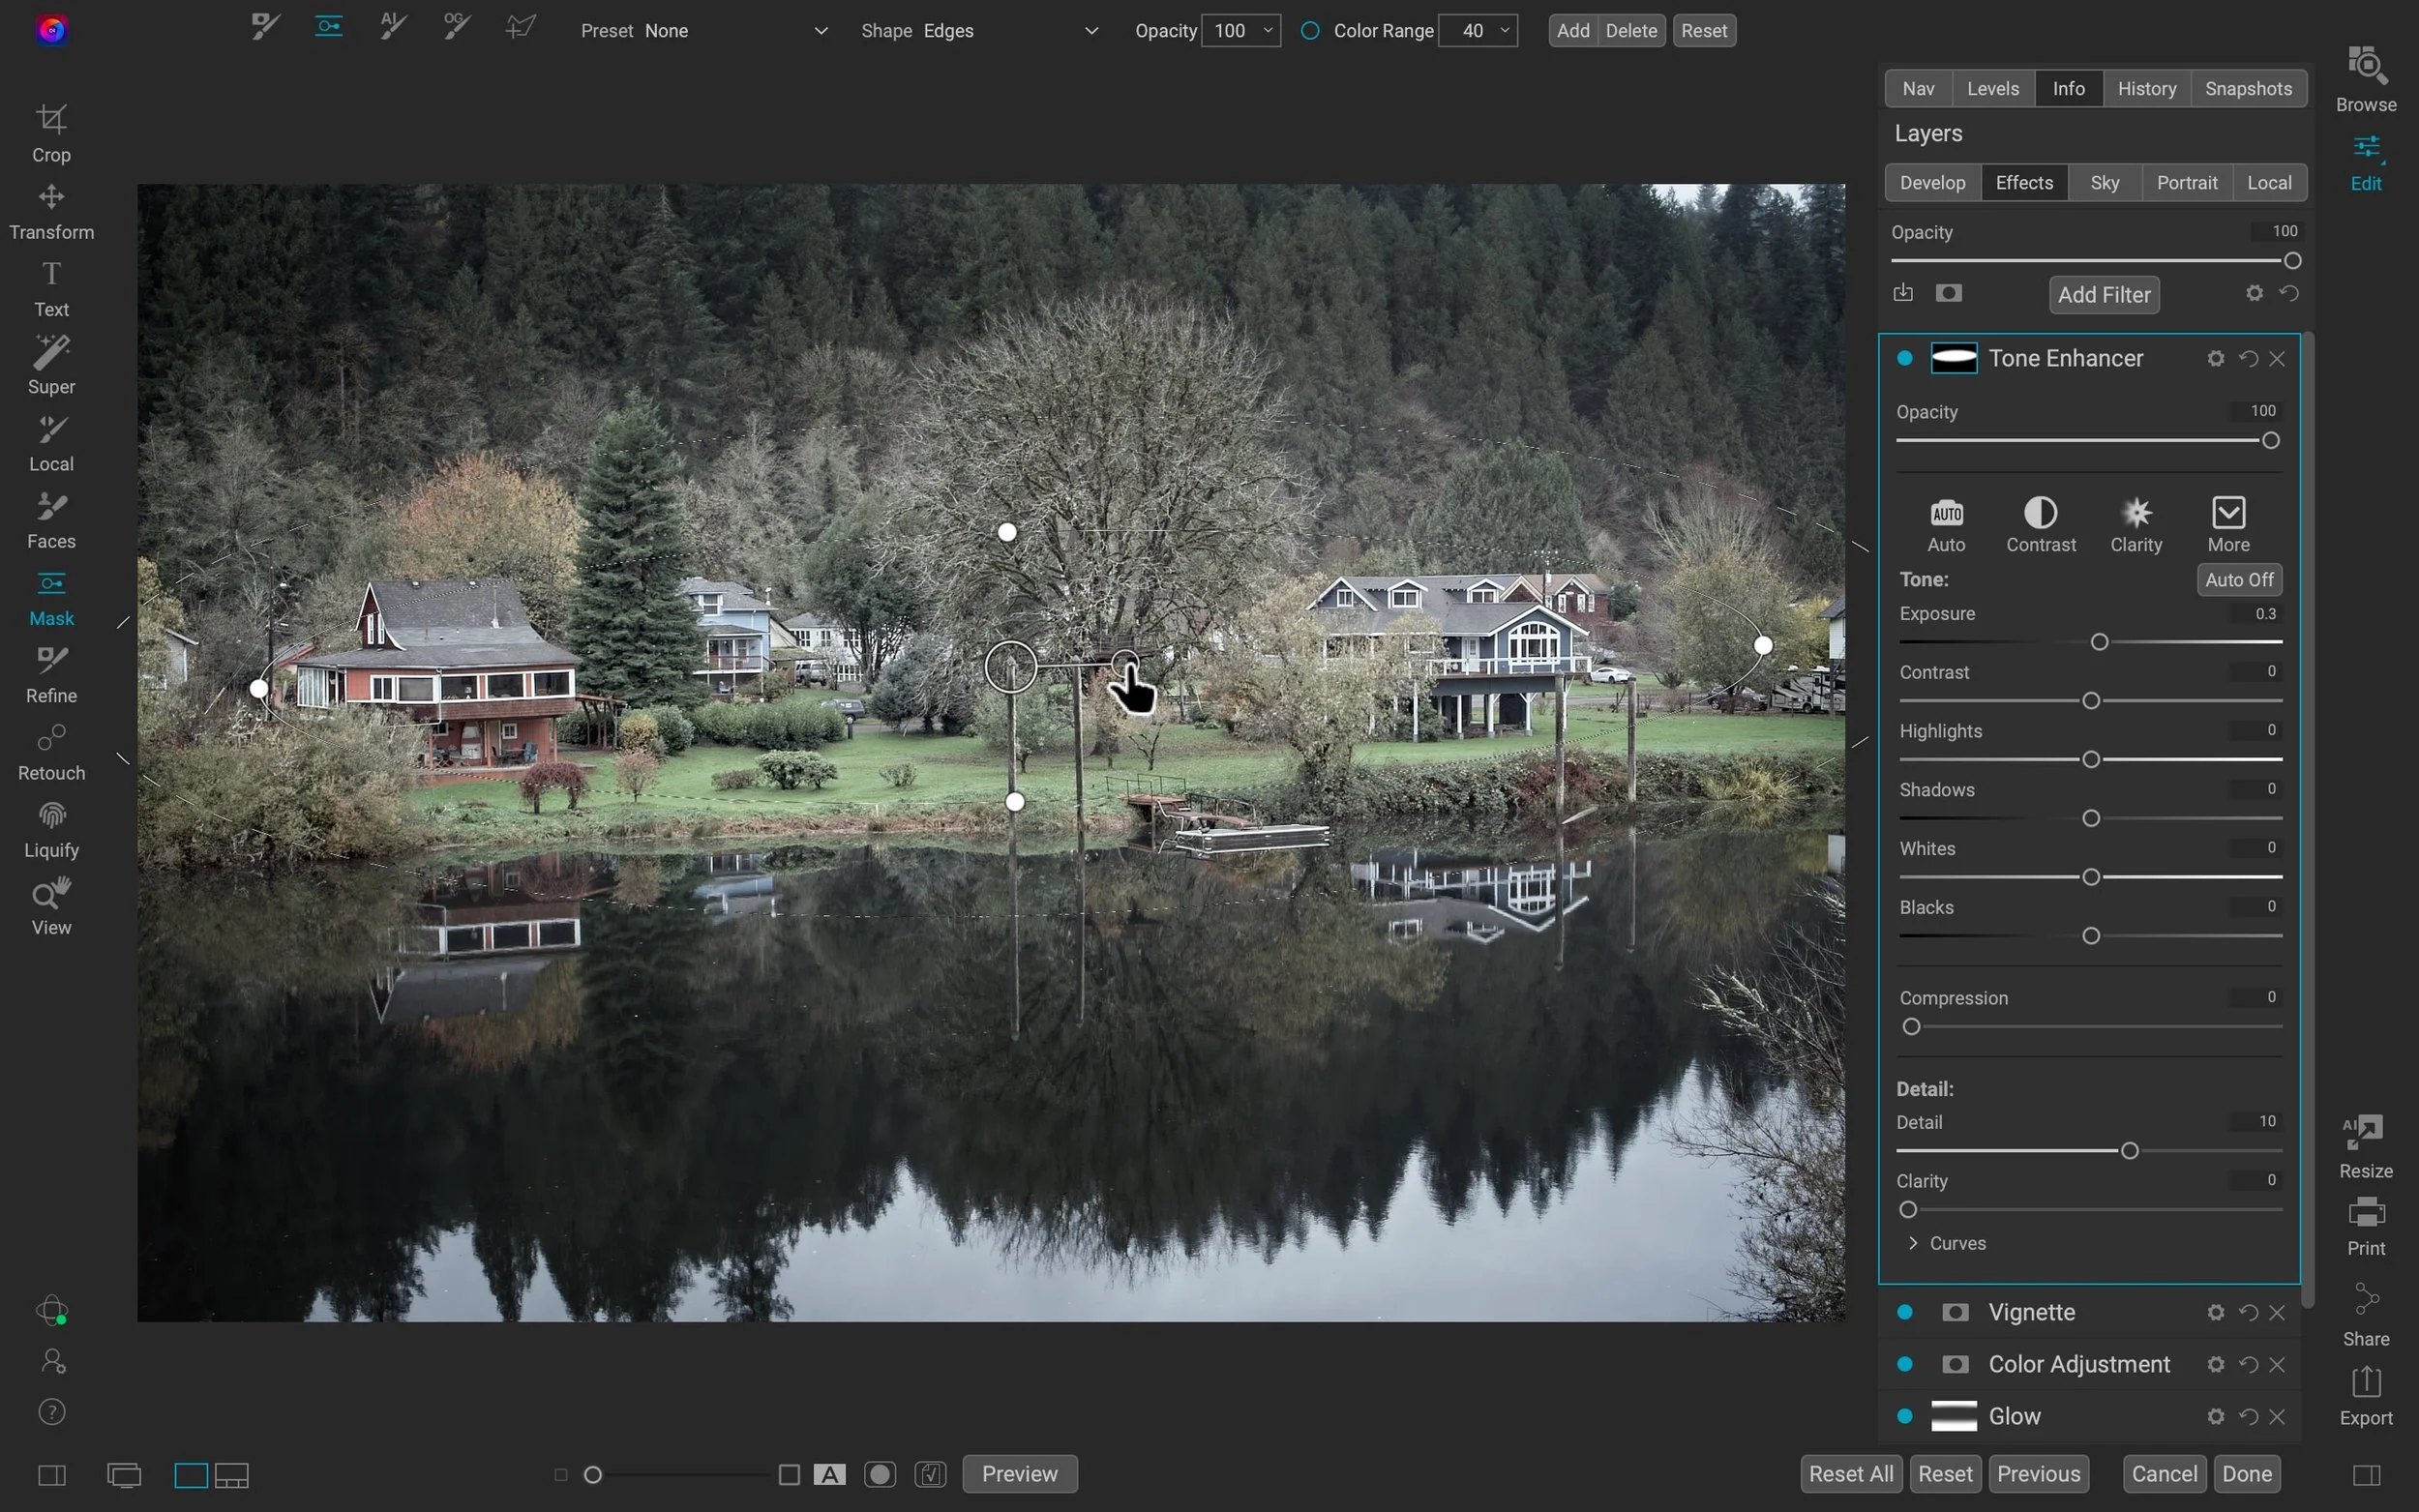
Task: Open the Develop tab
Action: point(1930,182)
